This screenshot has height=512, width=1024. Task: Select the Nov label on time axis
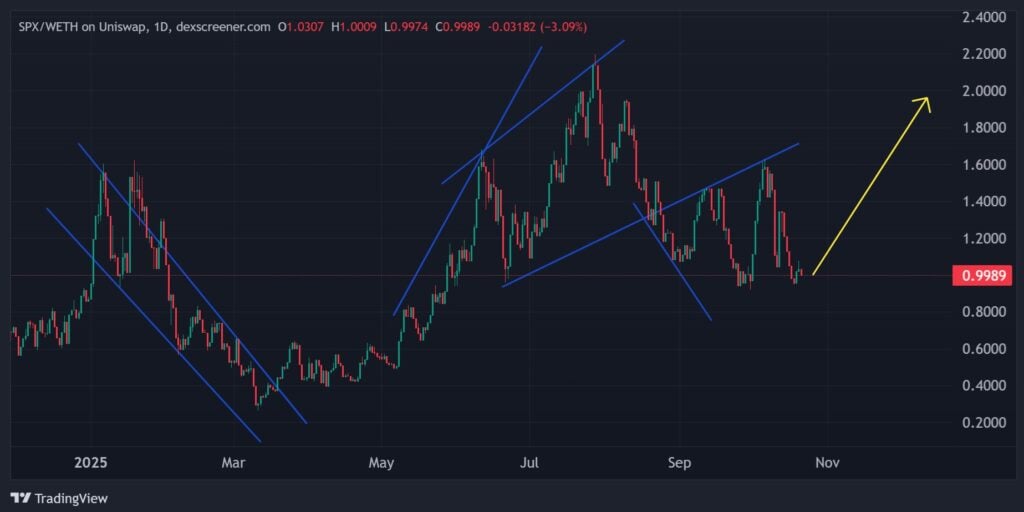tap(825, 464)
